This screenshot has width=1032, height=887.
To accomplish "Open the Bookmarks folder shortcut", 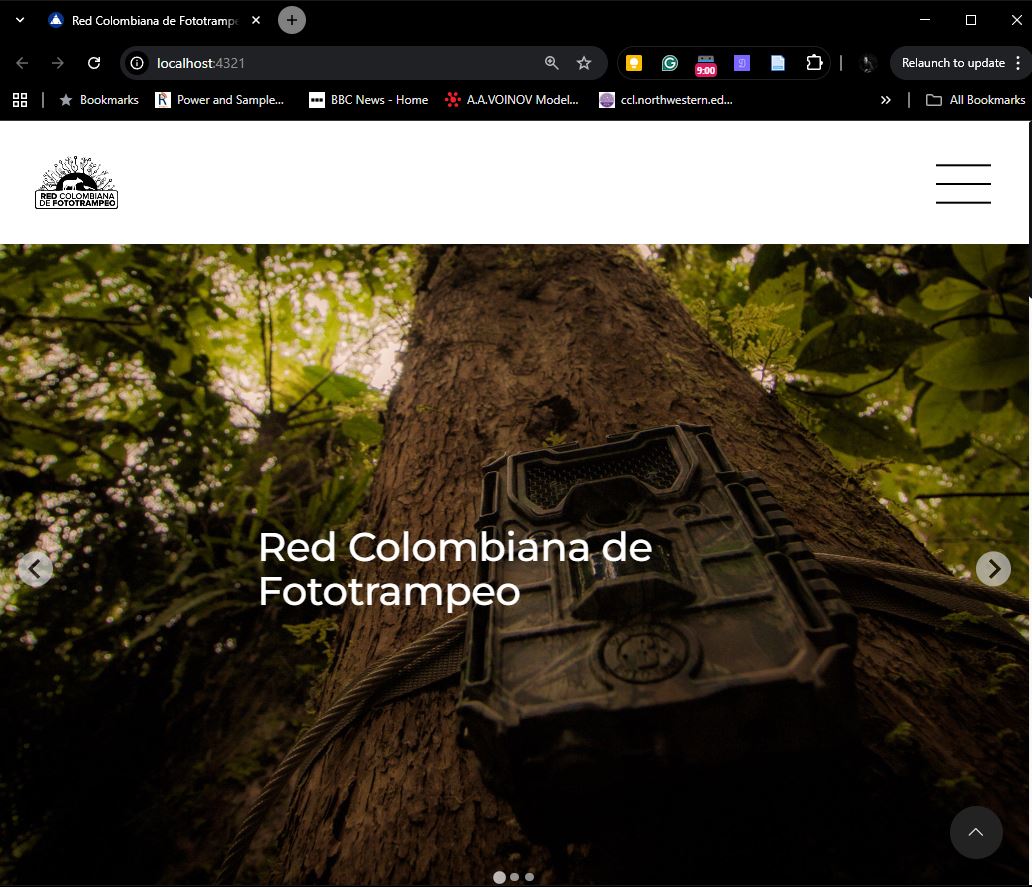I will (x=99, y=100).
